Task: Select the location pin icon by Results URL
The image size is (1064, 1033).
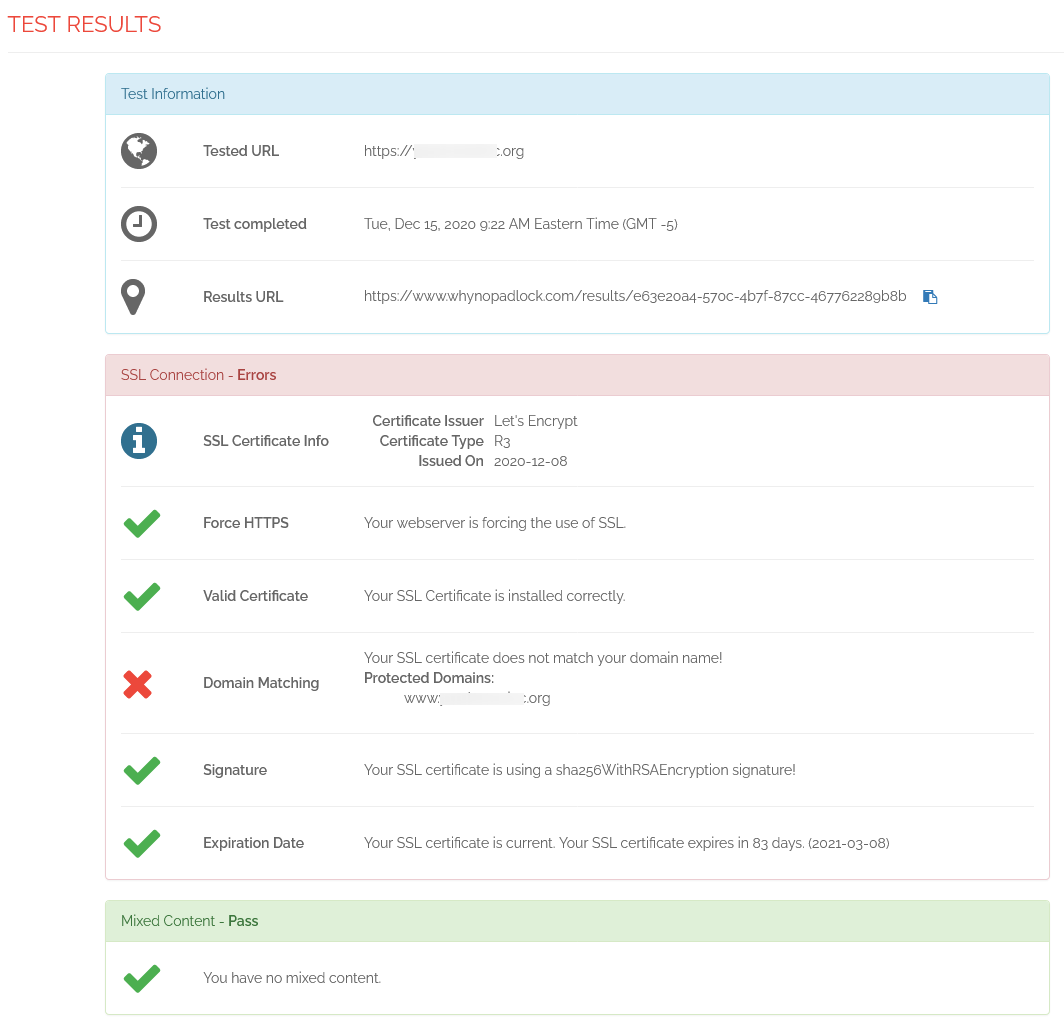Action: (133, 297)
